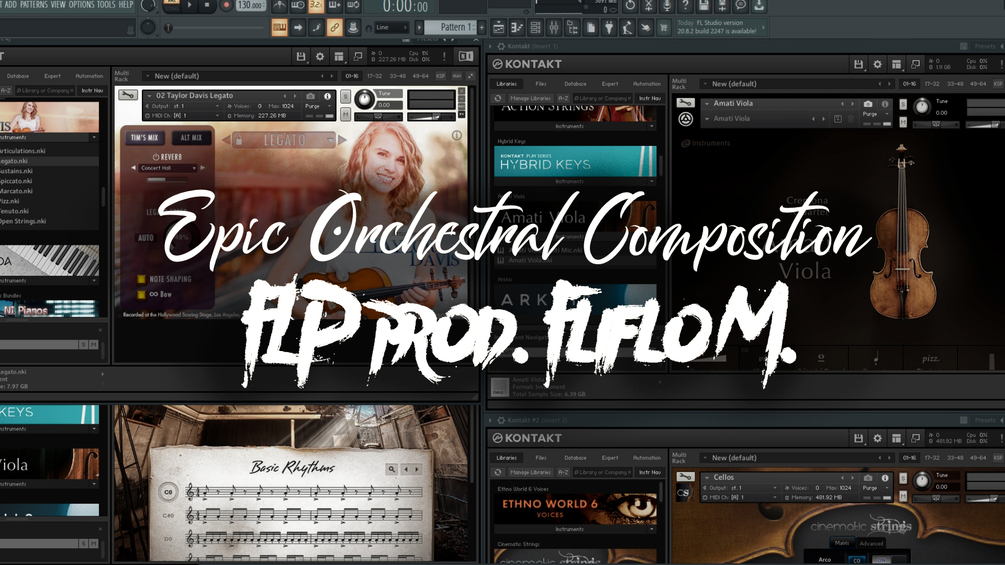Toggle the orange link icon in FL toolbar
Viewport: 1005px width, 565px height.
pyautogui.click(x=334, y=28)
